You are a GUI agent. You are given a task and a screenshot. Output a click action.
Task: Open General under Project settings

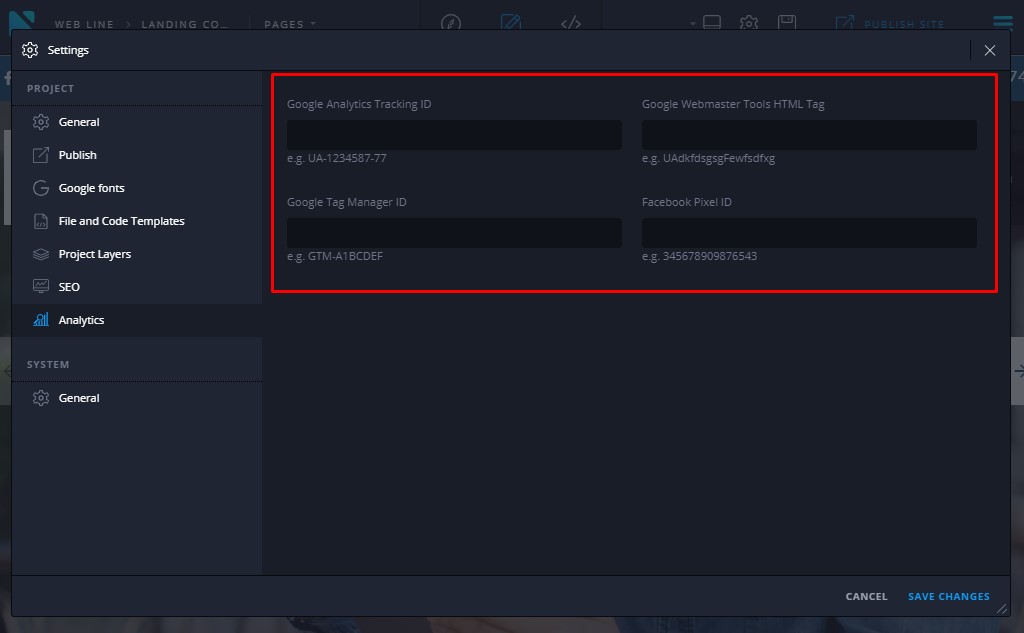pyautogui.click(x=136, y=122)
